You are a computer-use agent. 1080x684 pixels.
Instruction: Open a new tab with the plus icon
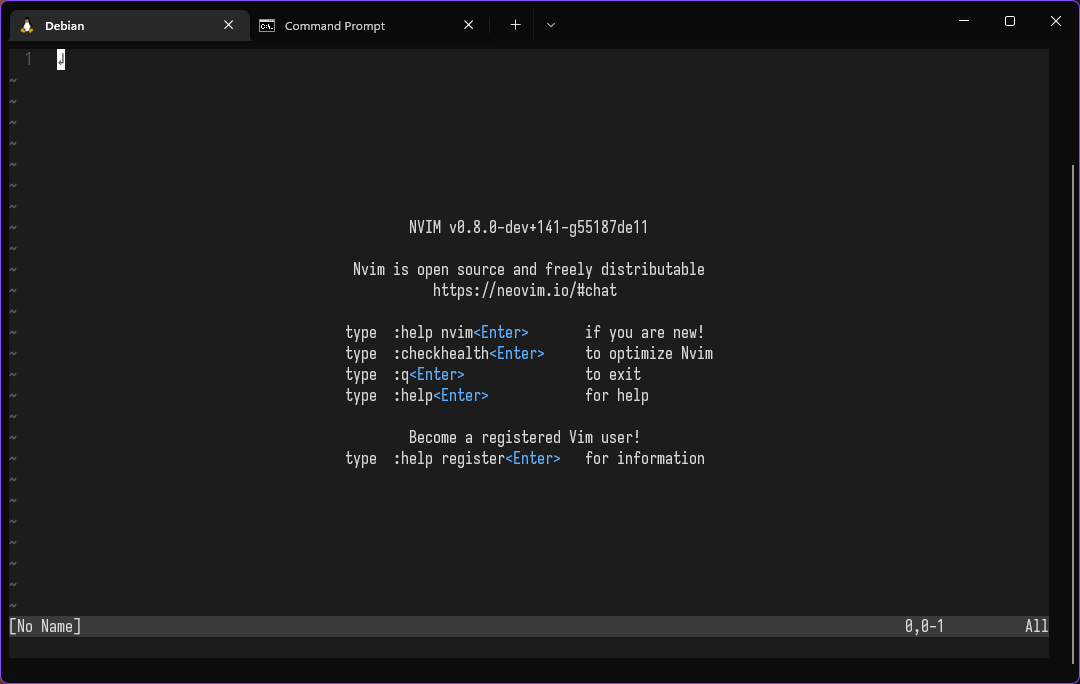pyautogui.click(x=514, y=24)
